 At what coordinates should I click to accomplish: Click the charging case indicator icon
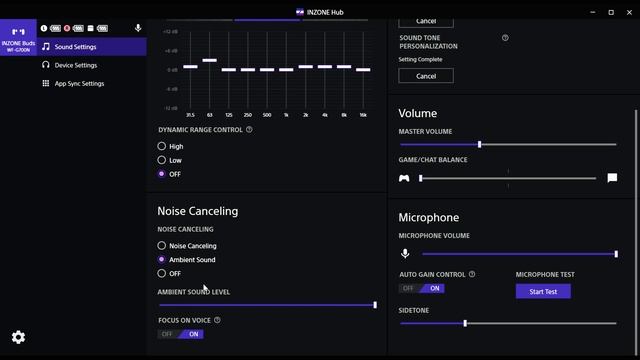click(90, 28)
